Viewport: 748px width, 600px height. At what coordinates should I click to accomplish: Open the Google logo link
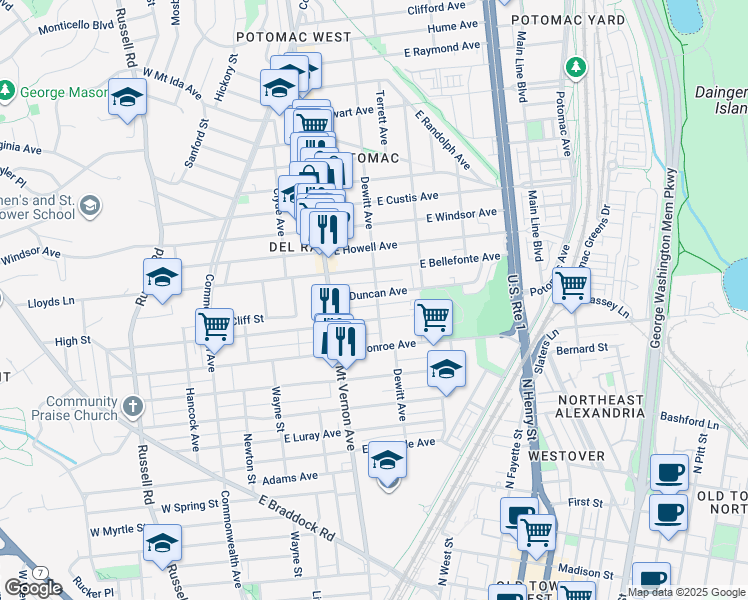(x=33, y=588)
